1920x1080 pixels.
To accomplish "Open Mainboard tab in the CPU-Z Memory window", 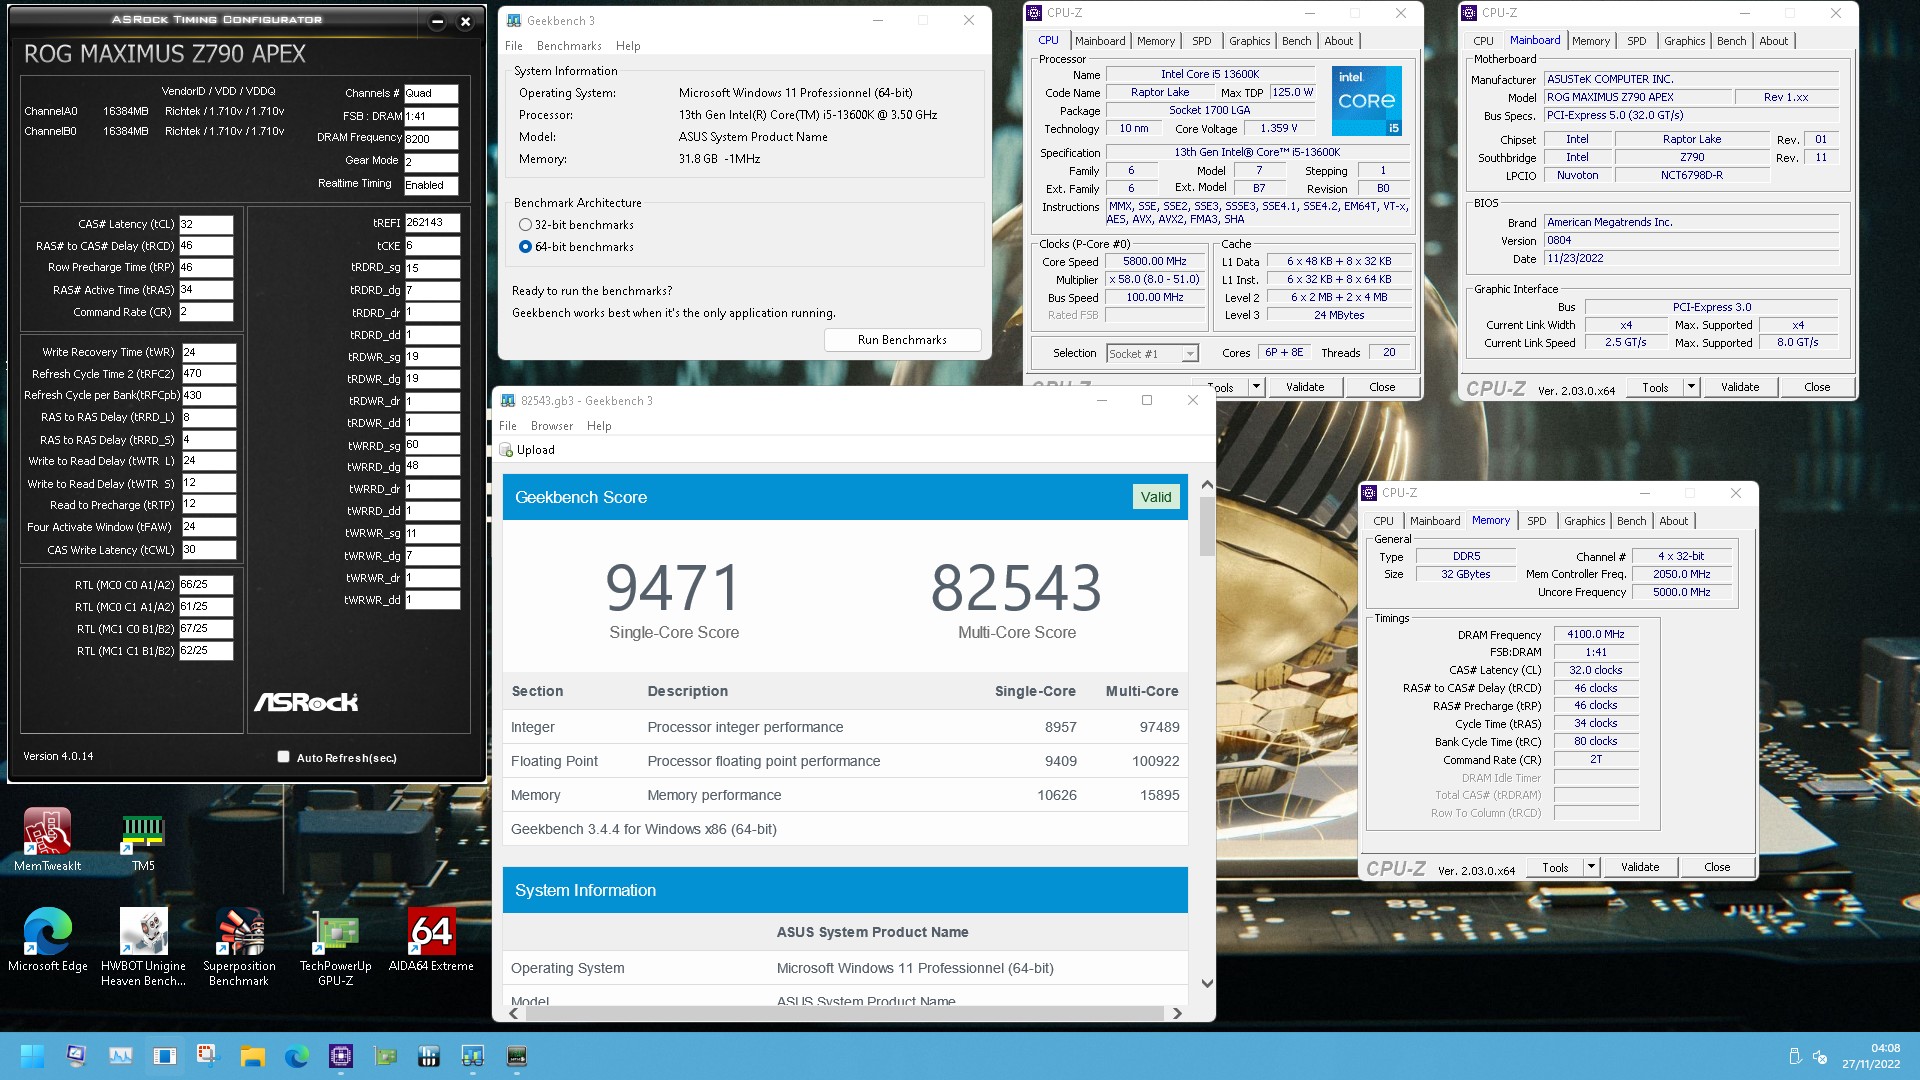I will point(1435,521).
